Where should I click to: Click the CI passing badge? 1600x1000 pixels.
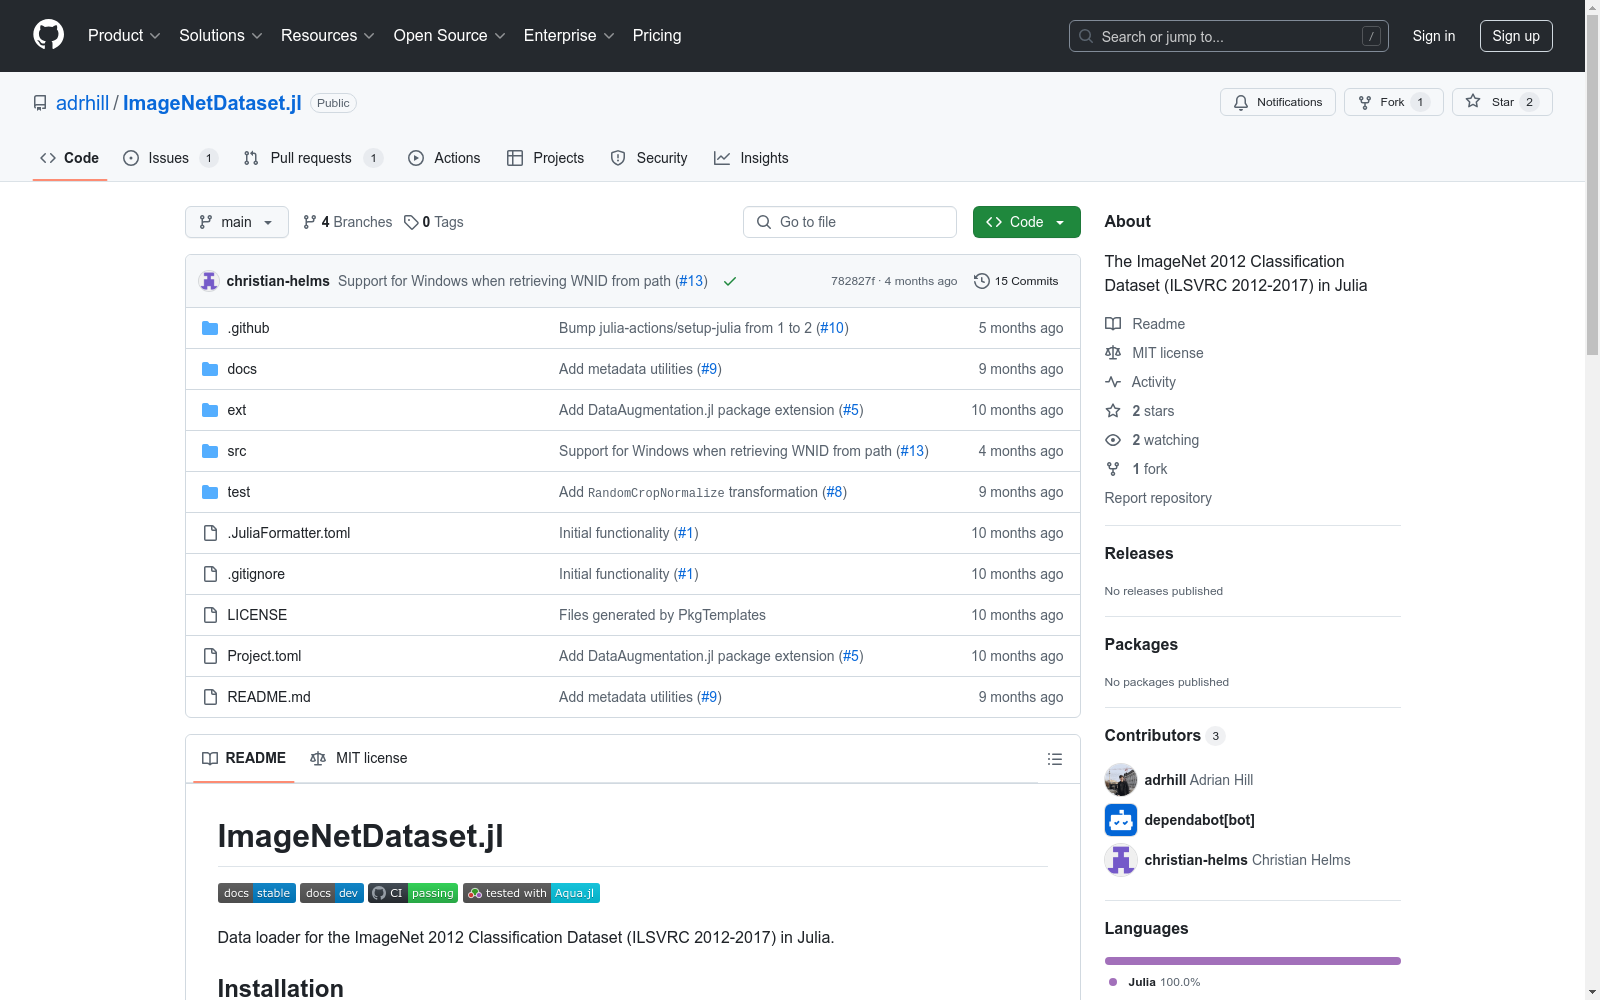[413, 893]
